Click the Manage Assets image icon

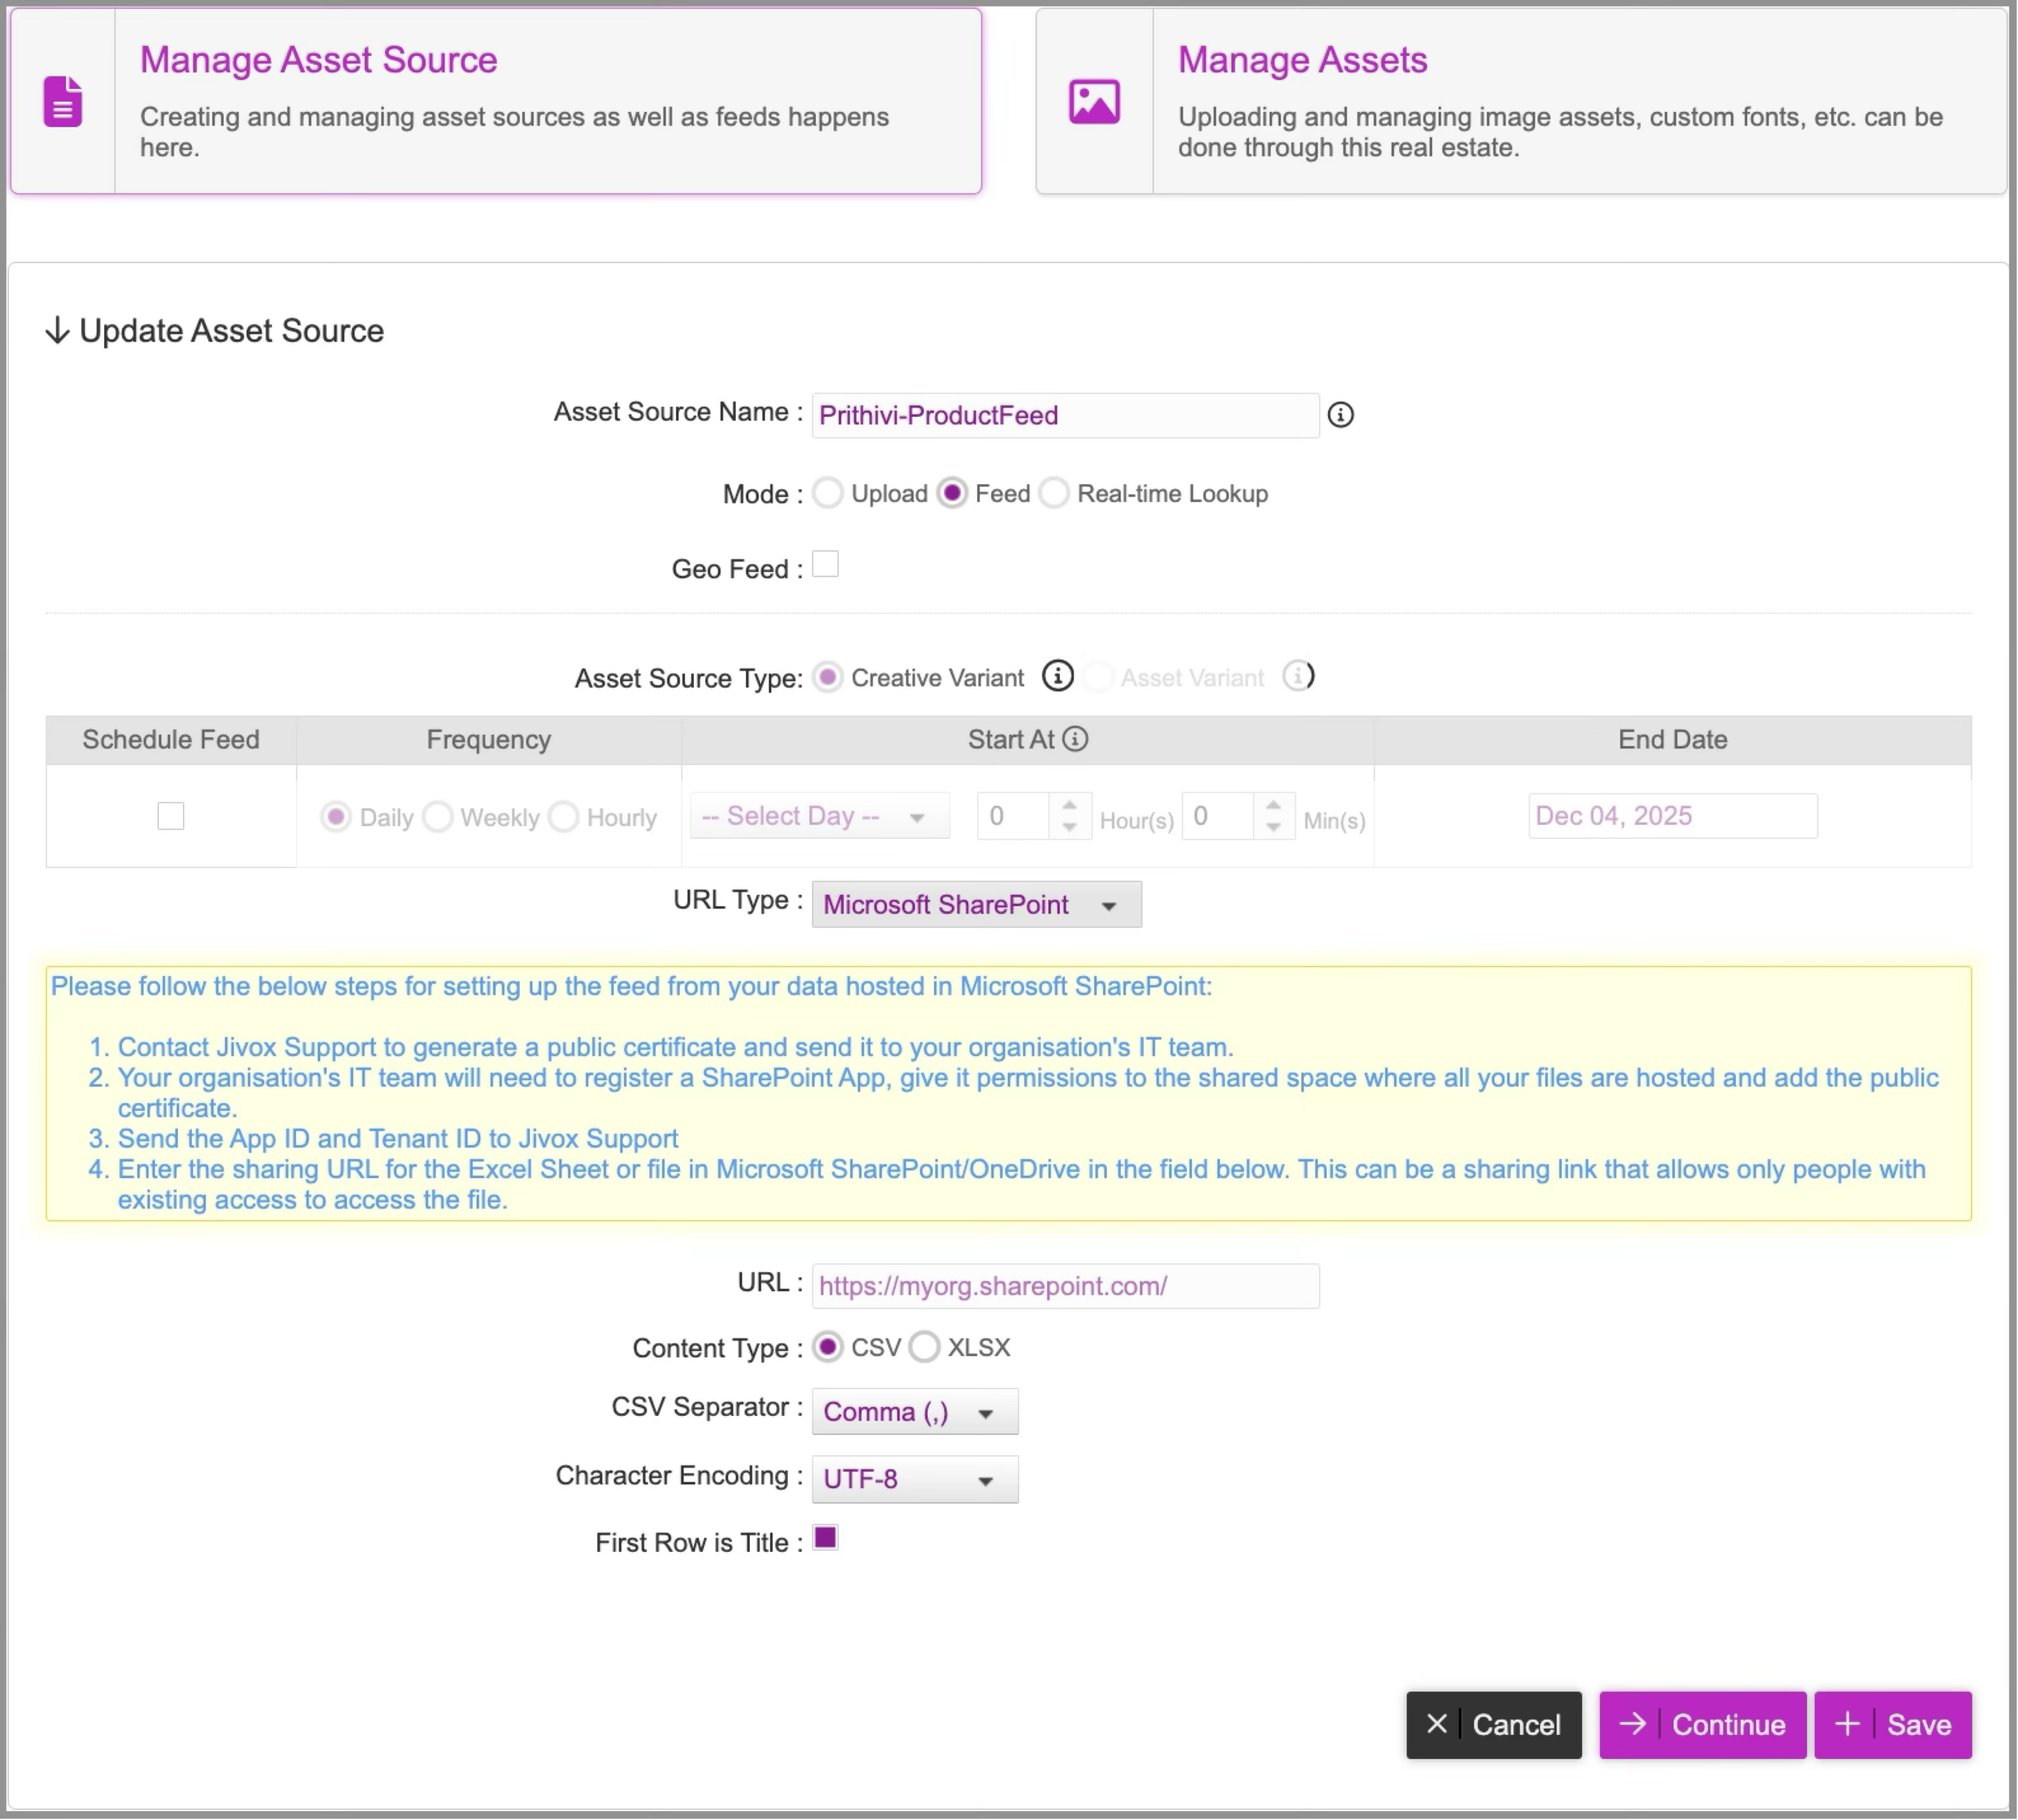pos(1094,101)
